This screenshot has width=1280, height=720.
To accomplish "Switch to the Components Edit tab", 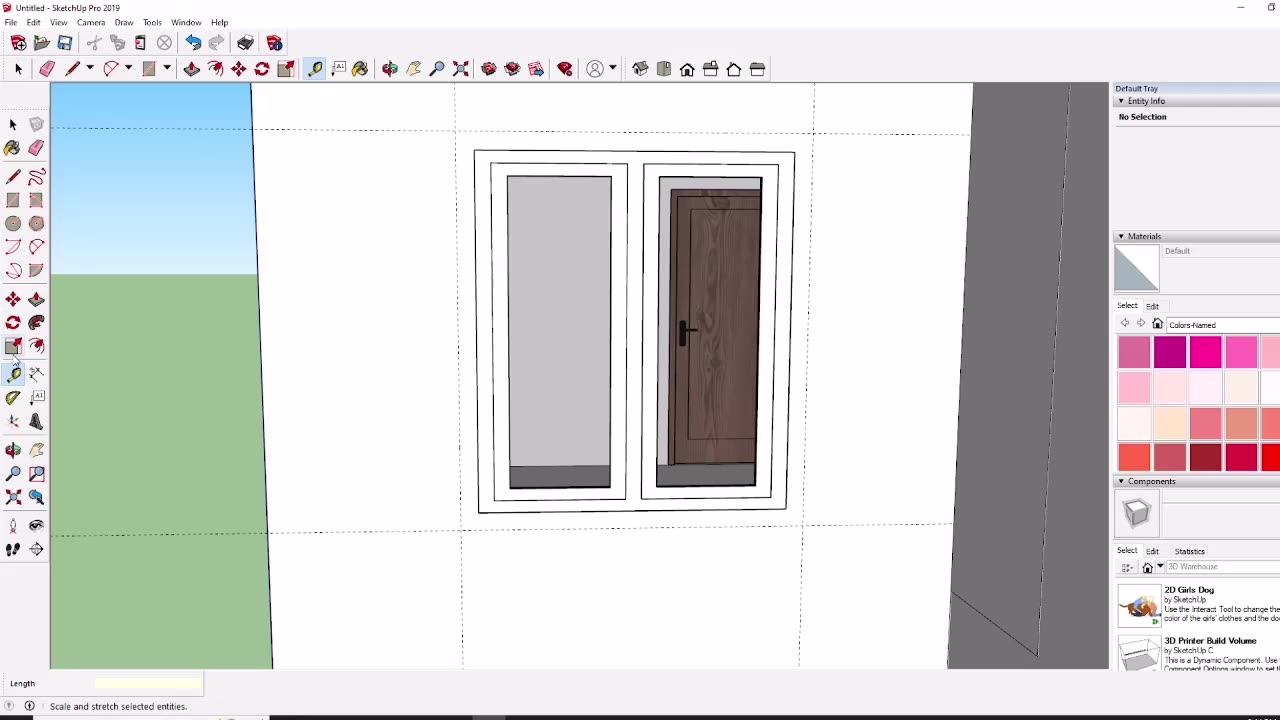I will [1152, 551].
